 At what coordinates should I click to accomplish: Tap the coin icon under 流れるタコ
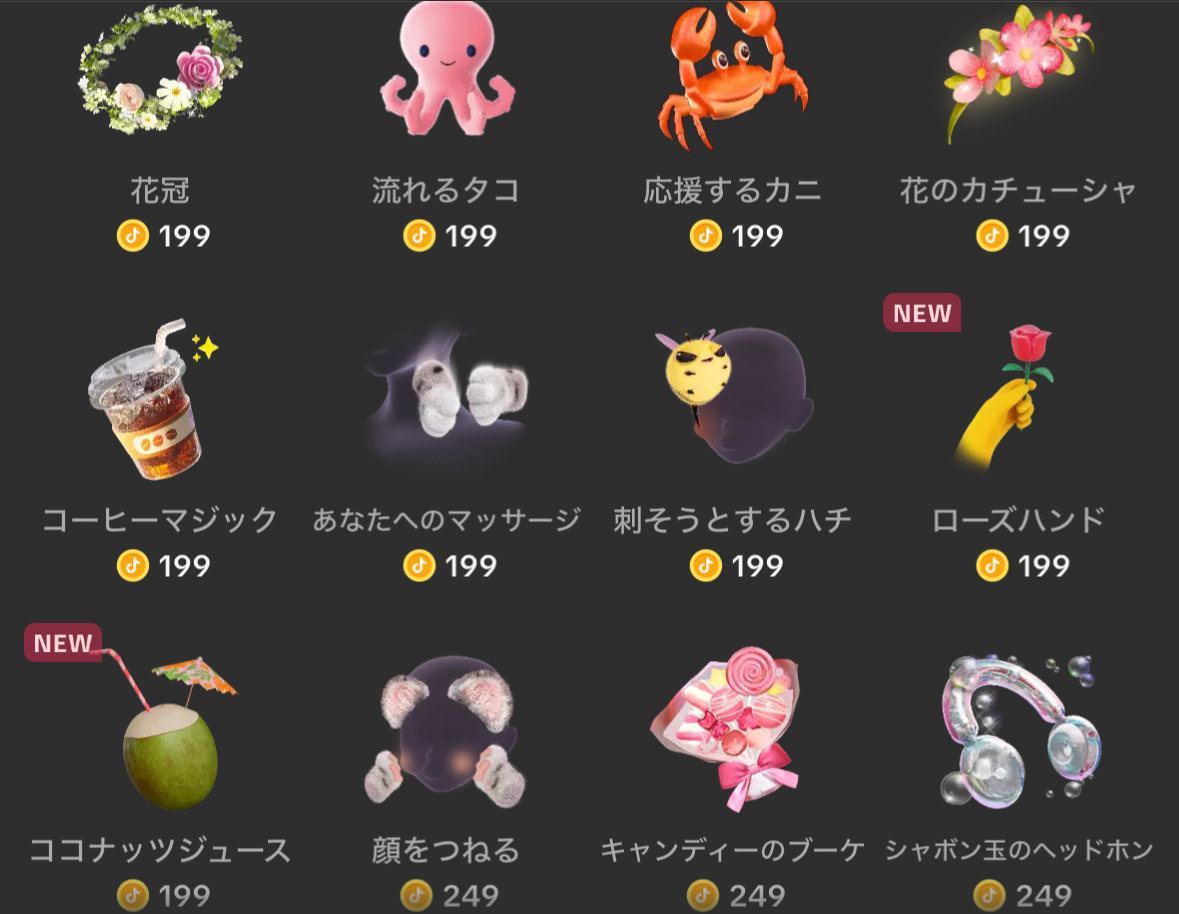[x=419, y=236]
